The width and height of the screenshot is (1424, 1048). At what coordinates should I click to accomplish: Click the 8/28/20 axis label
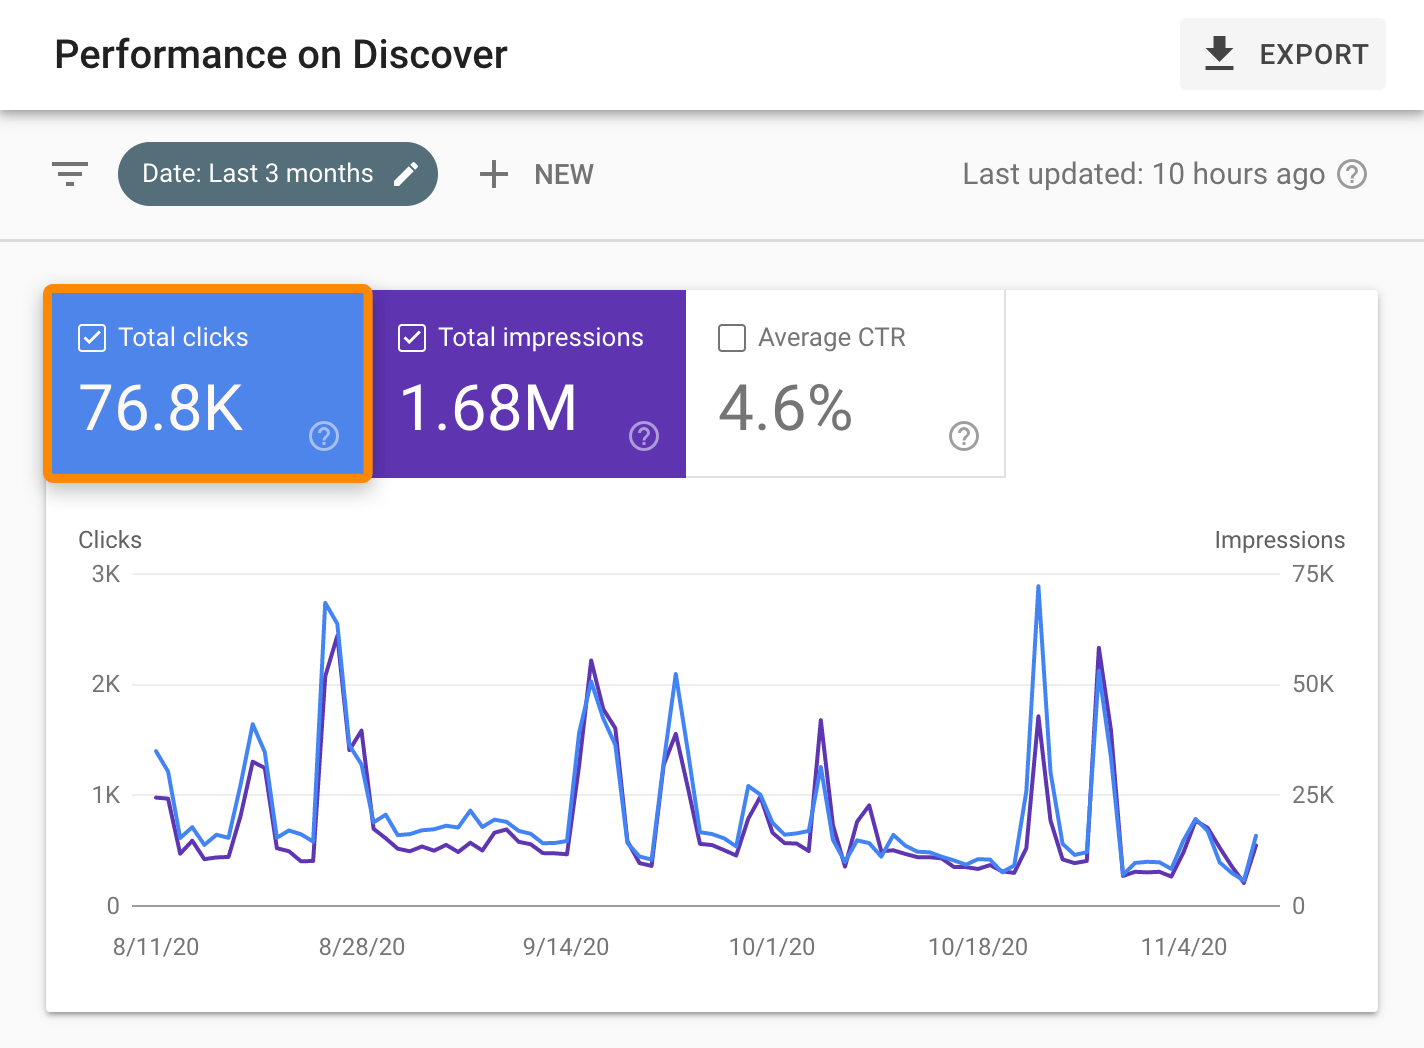[362, 946]
